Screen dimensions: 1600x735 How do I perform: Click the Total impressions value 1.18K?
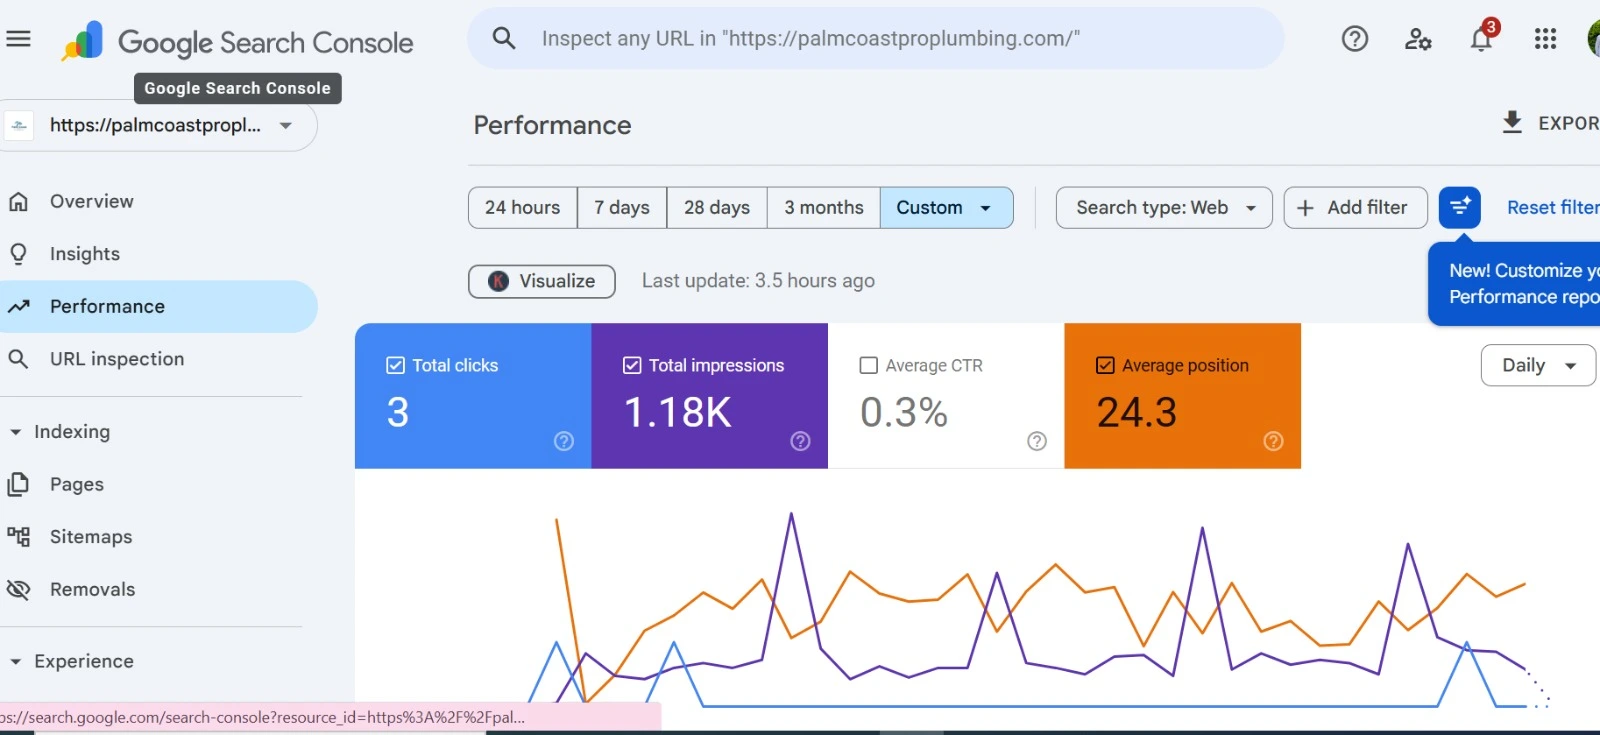678,412
